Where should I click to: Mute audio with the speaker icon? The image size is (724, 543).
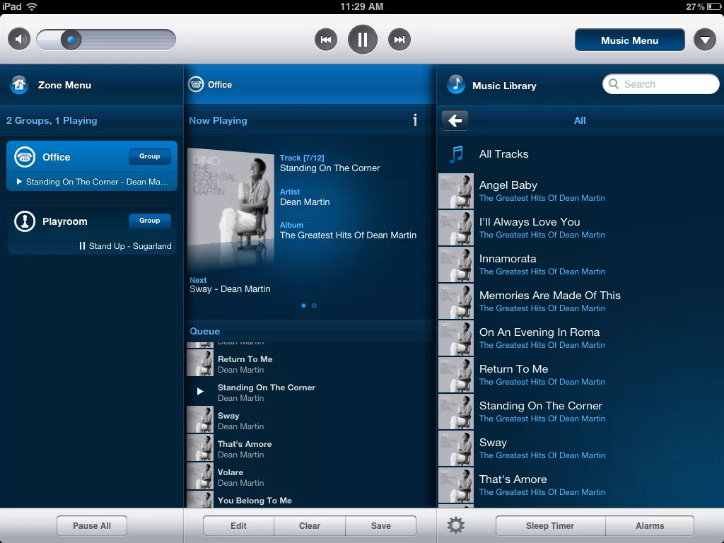point(19,39)
